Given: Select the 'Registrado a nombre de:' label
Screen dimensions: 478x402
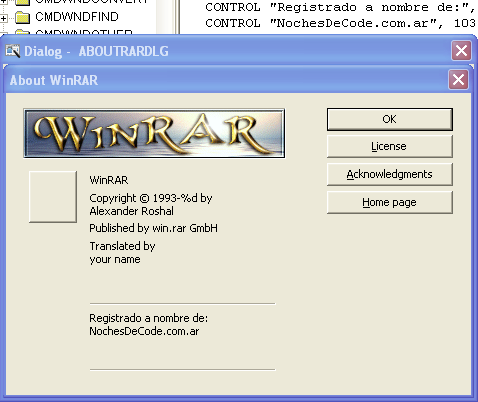Looking at the screenshot, I should 148,318.
